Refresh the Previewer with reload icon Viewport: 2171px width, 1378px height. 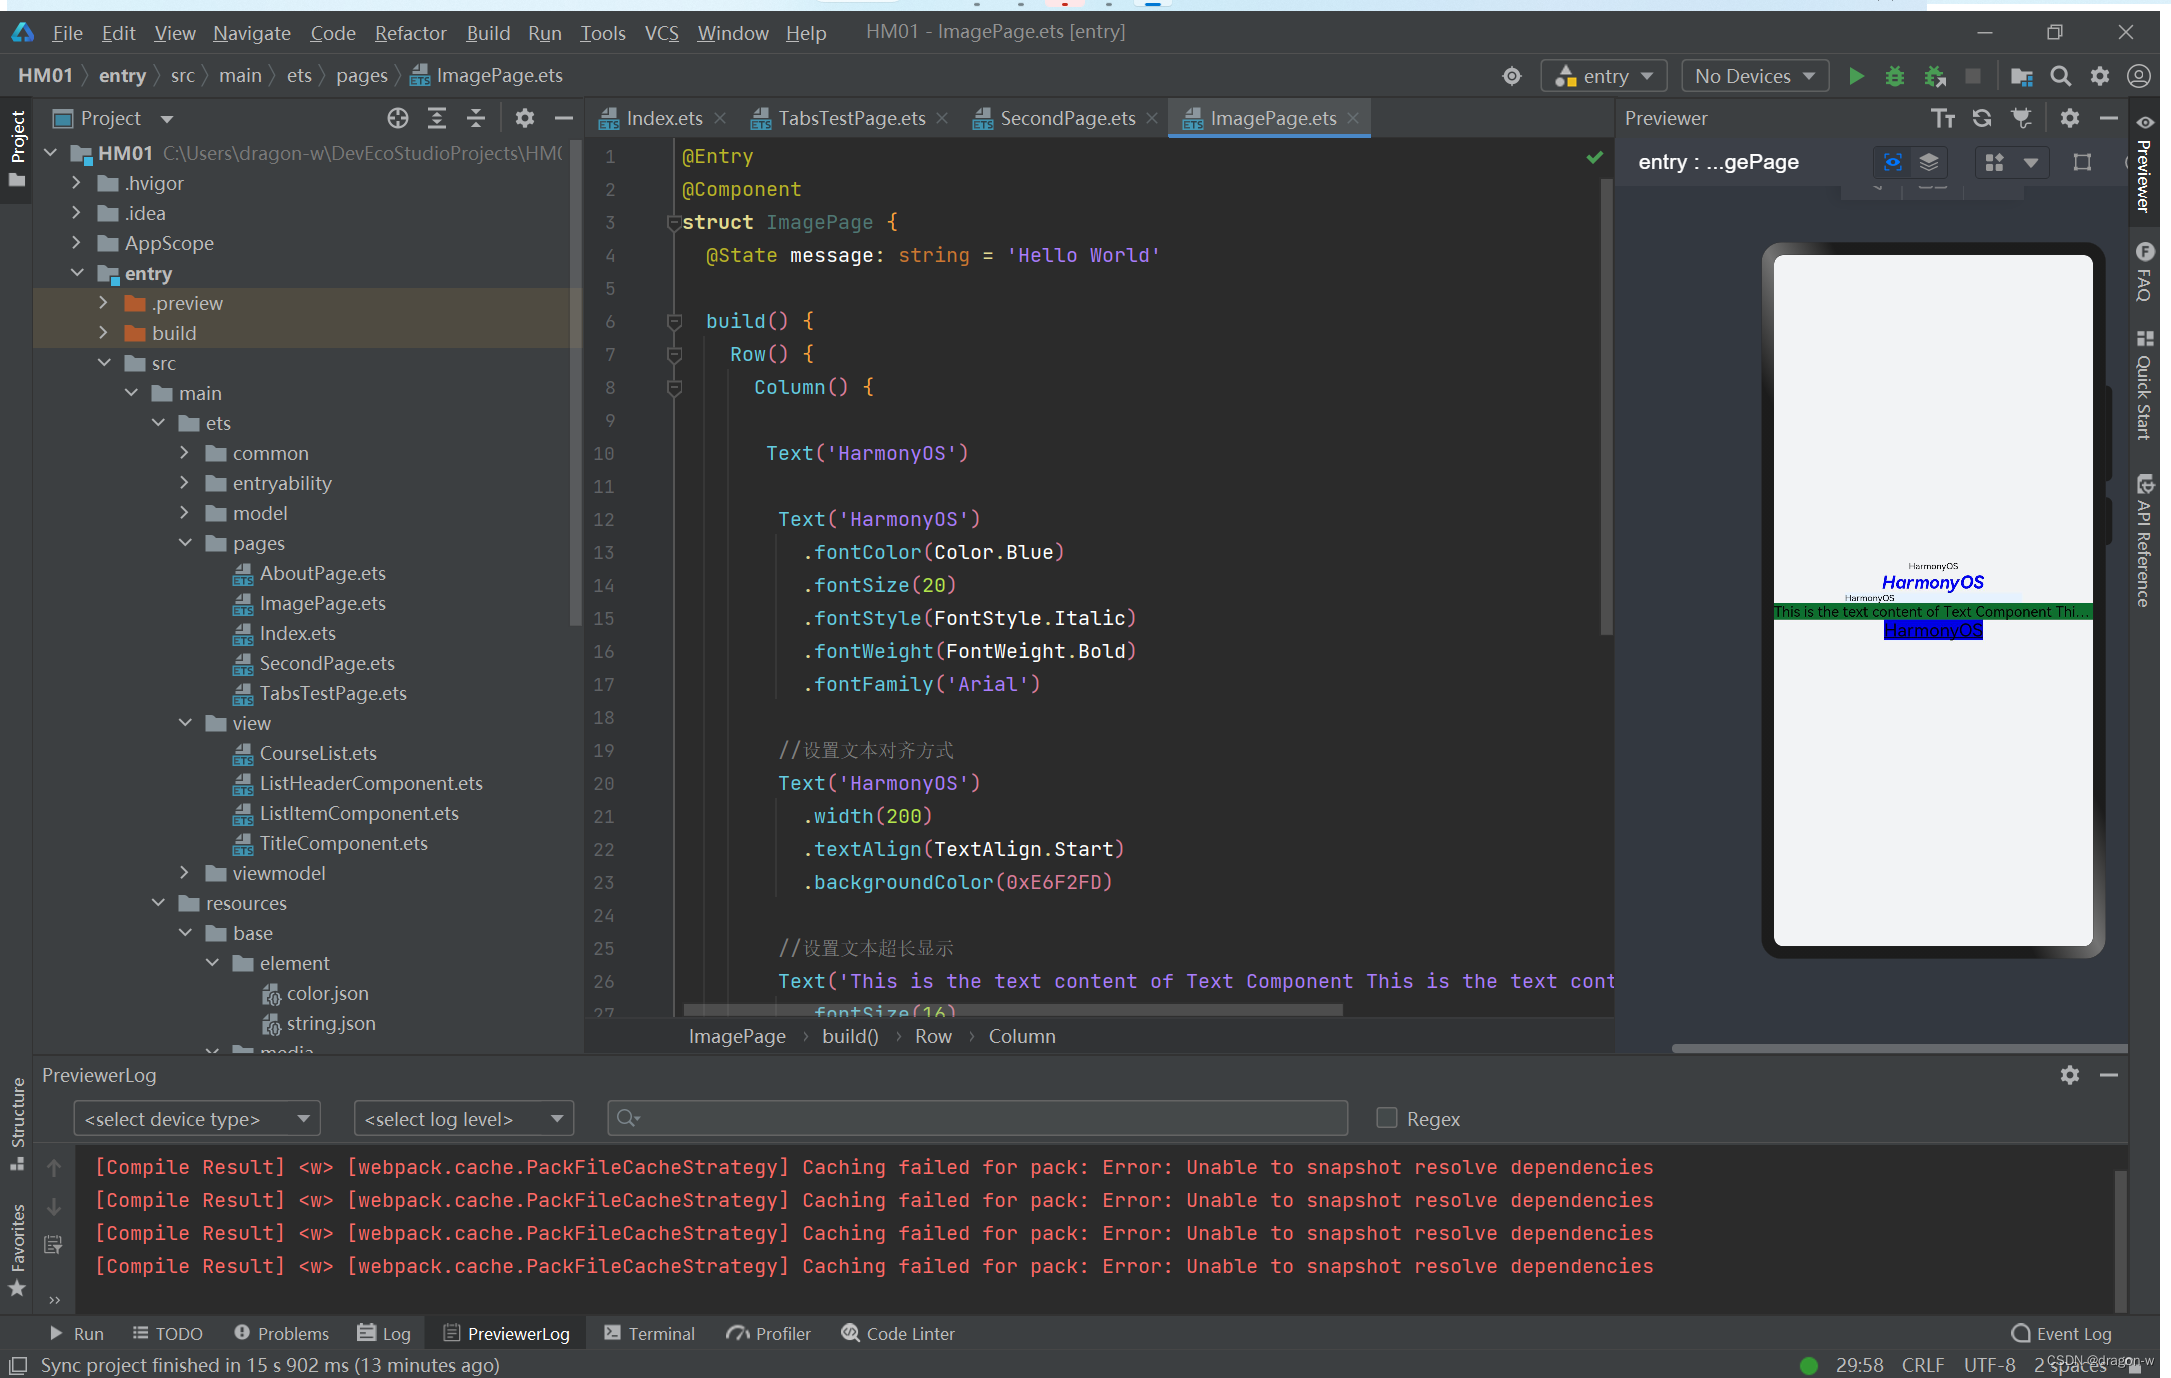(x=1982, y=118)
